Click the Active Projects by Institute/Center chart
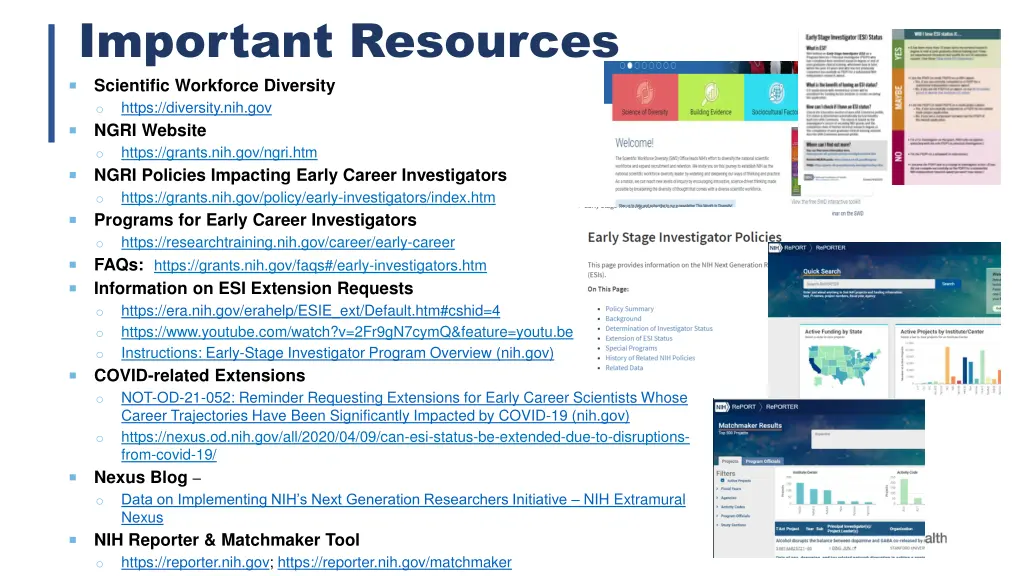The width and height of the screenshot is (1024, 576). pyautogui.click(x=950, y=366)
